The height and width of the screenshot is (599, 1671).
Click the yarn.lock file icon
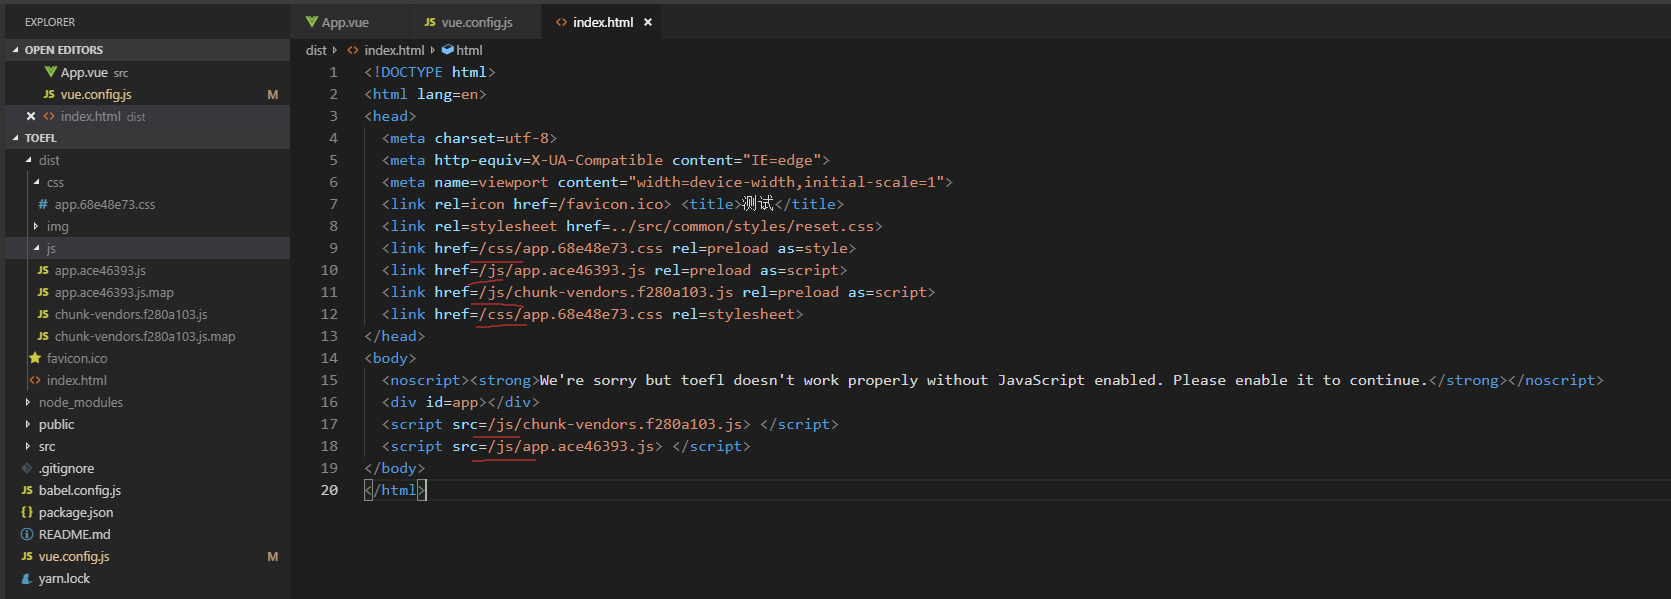point(27,578)
